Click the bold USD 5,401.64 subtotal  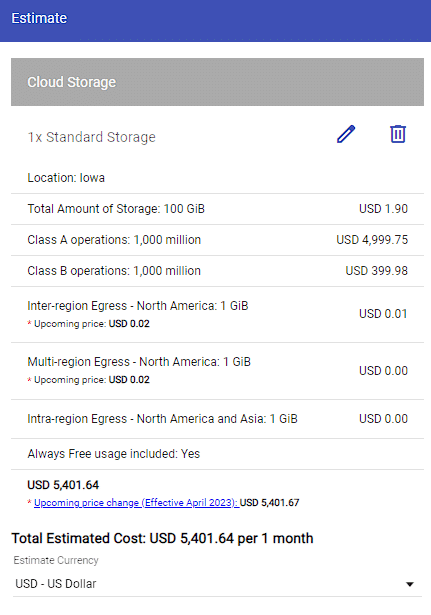coord(63,485)
